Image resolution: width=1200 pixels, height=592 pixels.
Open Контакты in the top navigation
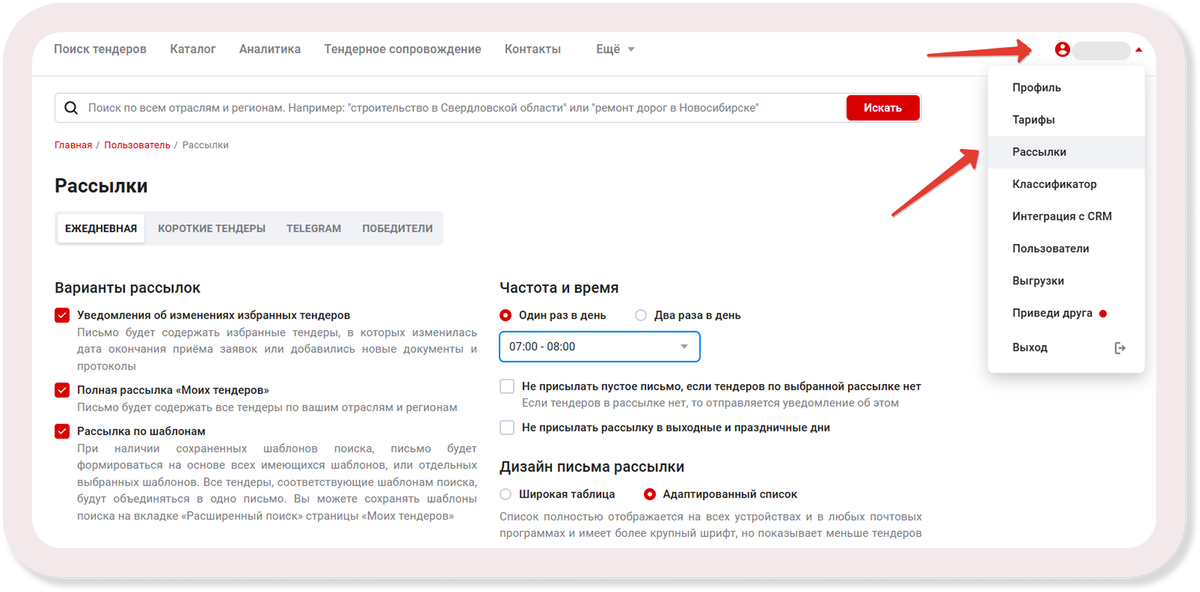click(533, 49)
